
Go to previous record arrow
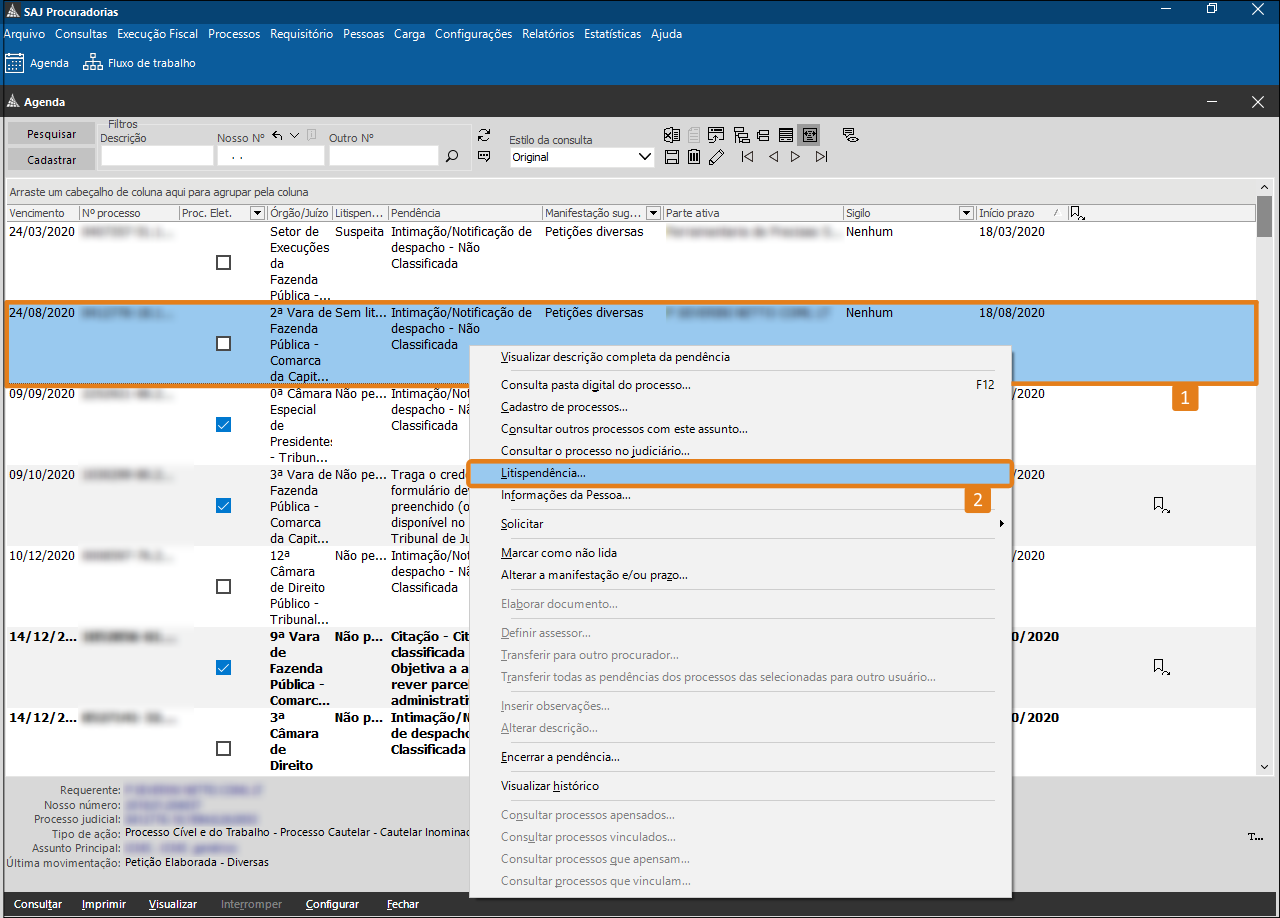pyautogui.click(x=773, y=157)
